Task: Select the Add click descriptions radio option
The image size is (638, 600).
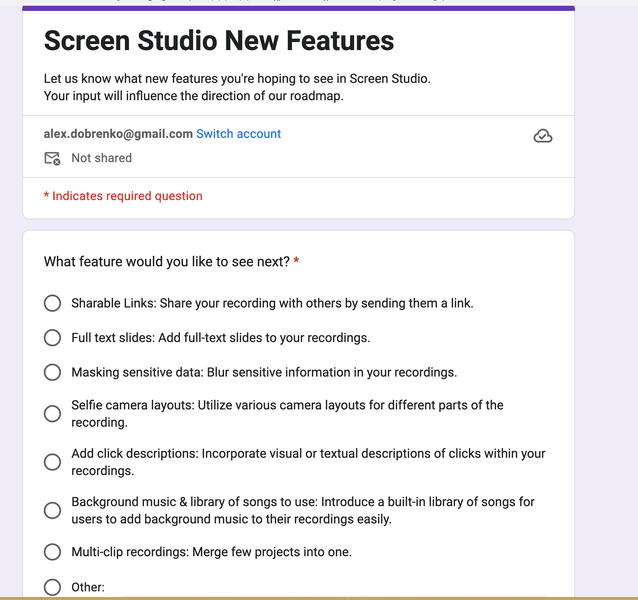Action: pyautogui.click(x=52, y=462)
